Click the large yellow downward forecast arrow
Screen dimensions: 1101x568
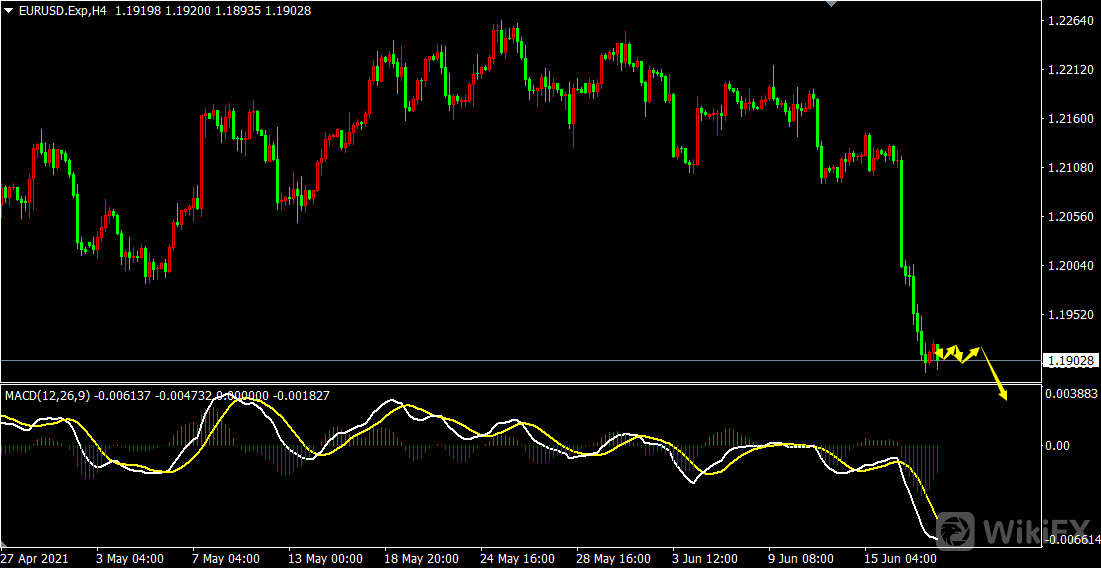(x=995, y=376)
